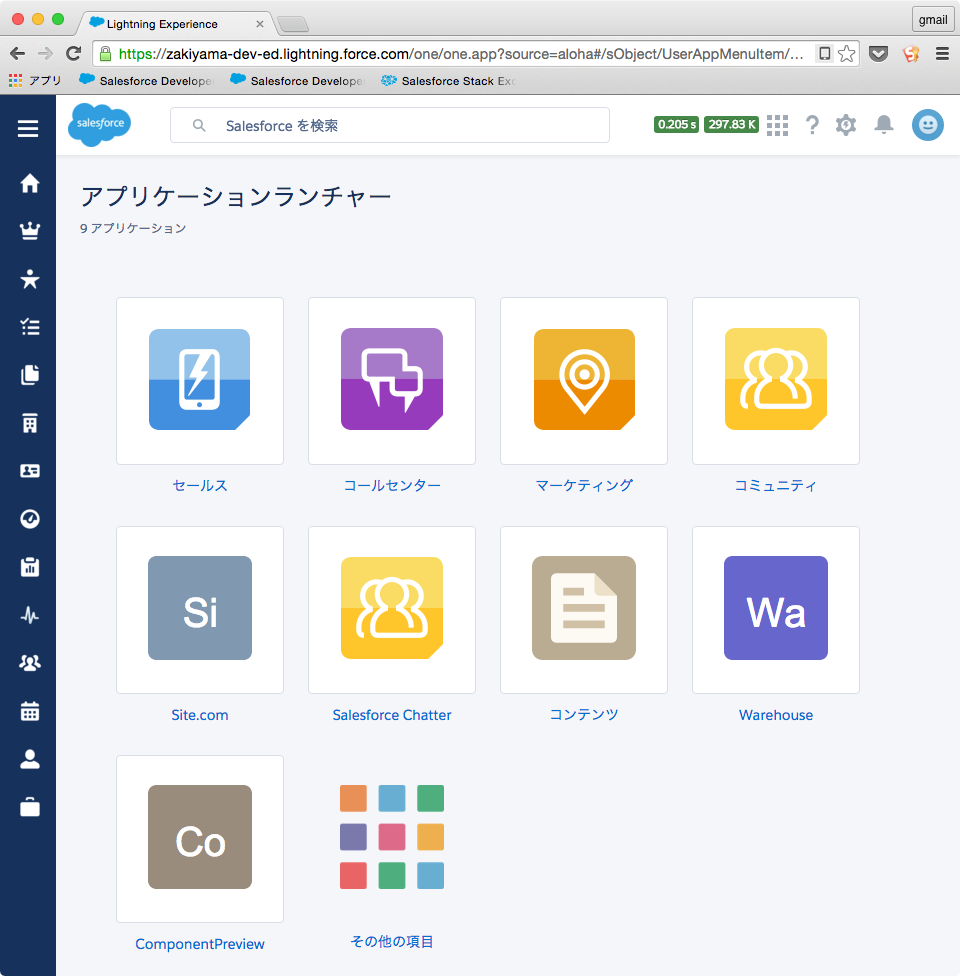Screen dimensions: 960x976
Task: Launch the コールセンター app tile
Action: click(392, 380)
